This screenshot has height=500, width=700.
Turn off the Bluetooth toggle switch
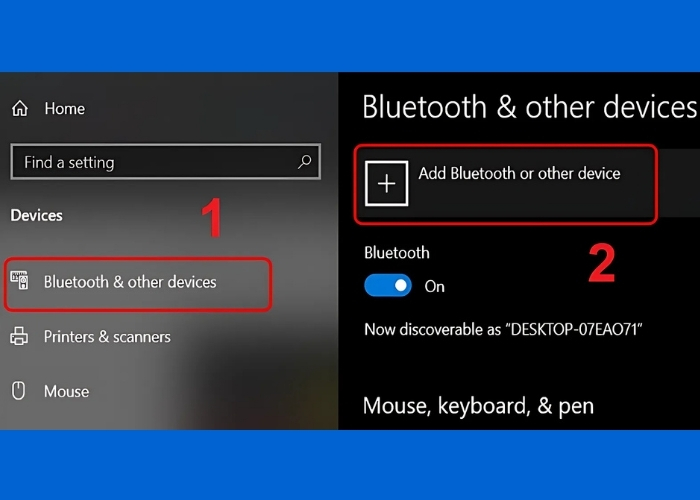388,286
